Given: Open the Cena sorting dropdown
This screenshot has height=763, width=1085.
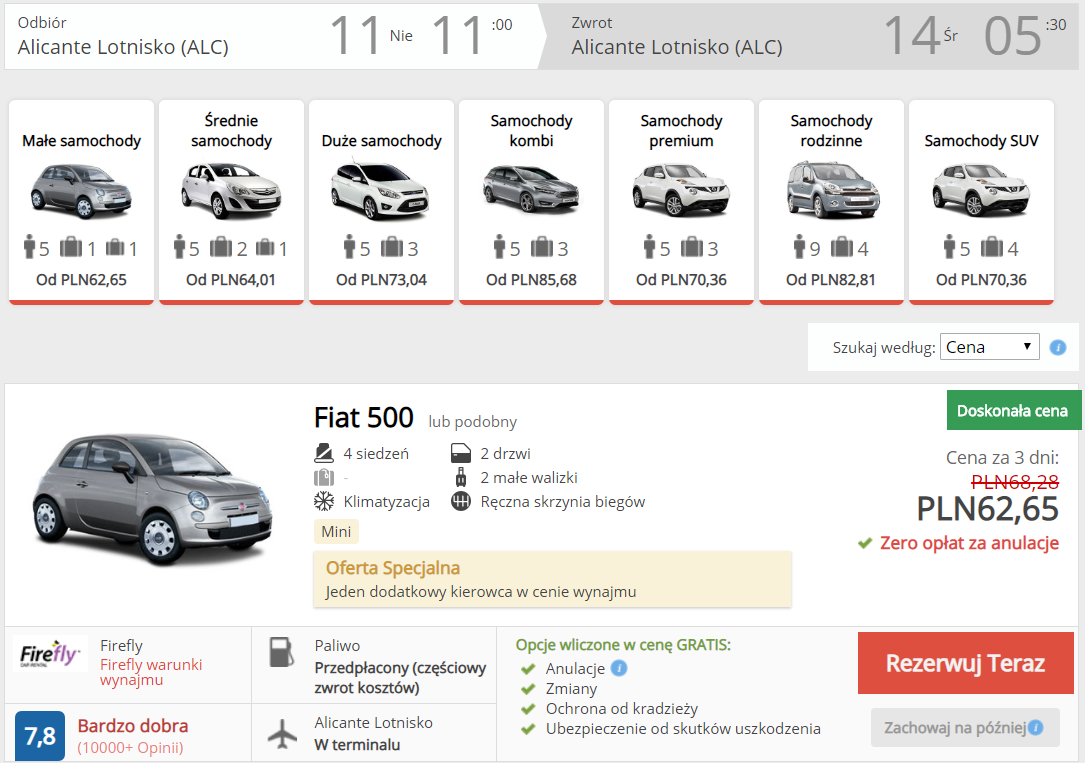Looking at the screenshot, I should pyautogui.click(x=989, y=346).
